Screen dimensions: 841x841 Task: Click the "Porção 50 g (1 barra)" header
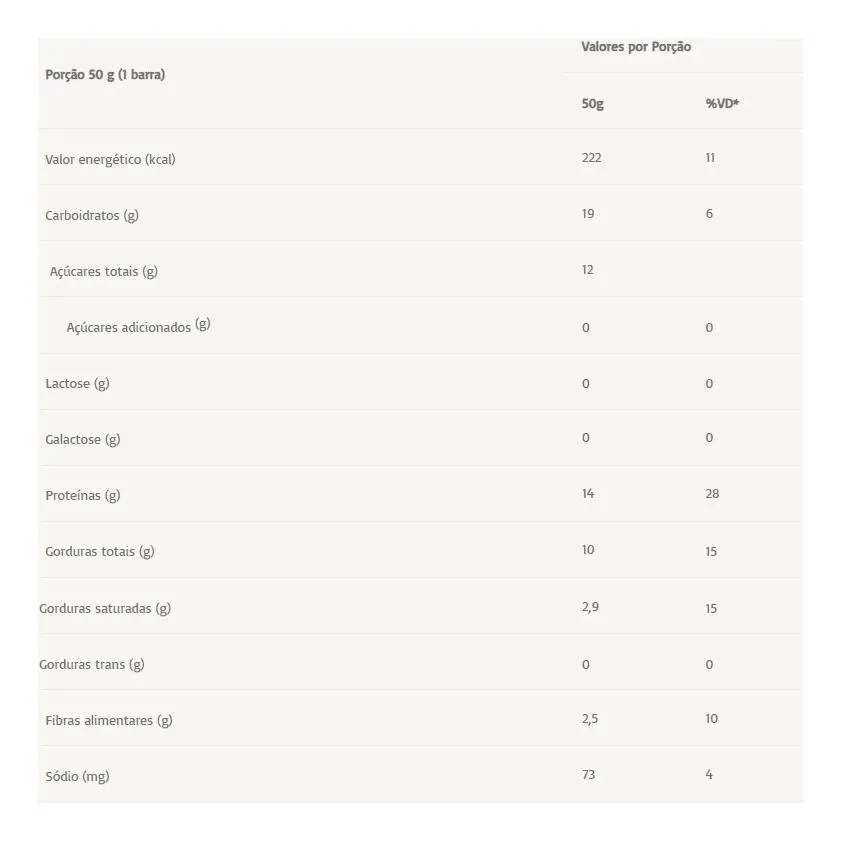[105, 75]
